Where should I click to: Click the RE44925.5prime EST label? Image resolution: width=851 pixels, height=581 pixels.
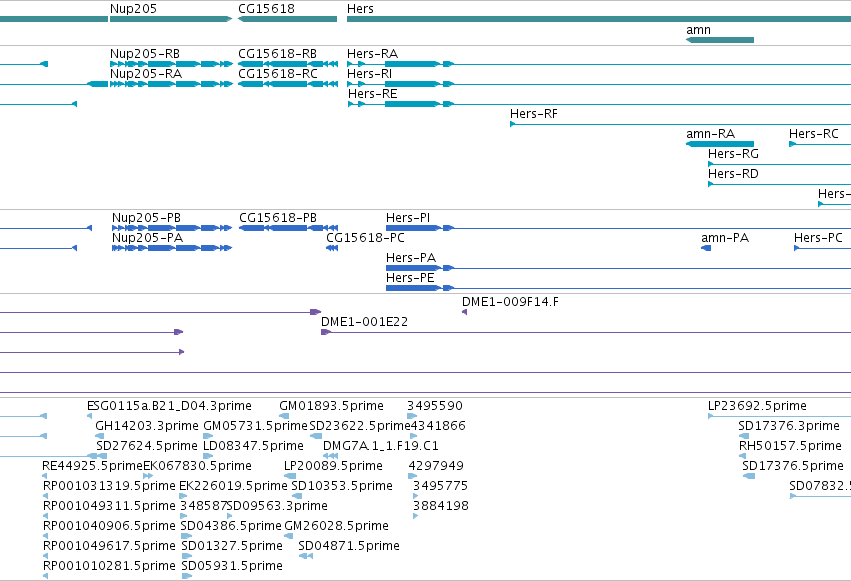(93, 466)
